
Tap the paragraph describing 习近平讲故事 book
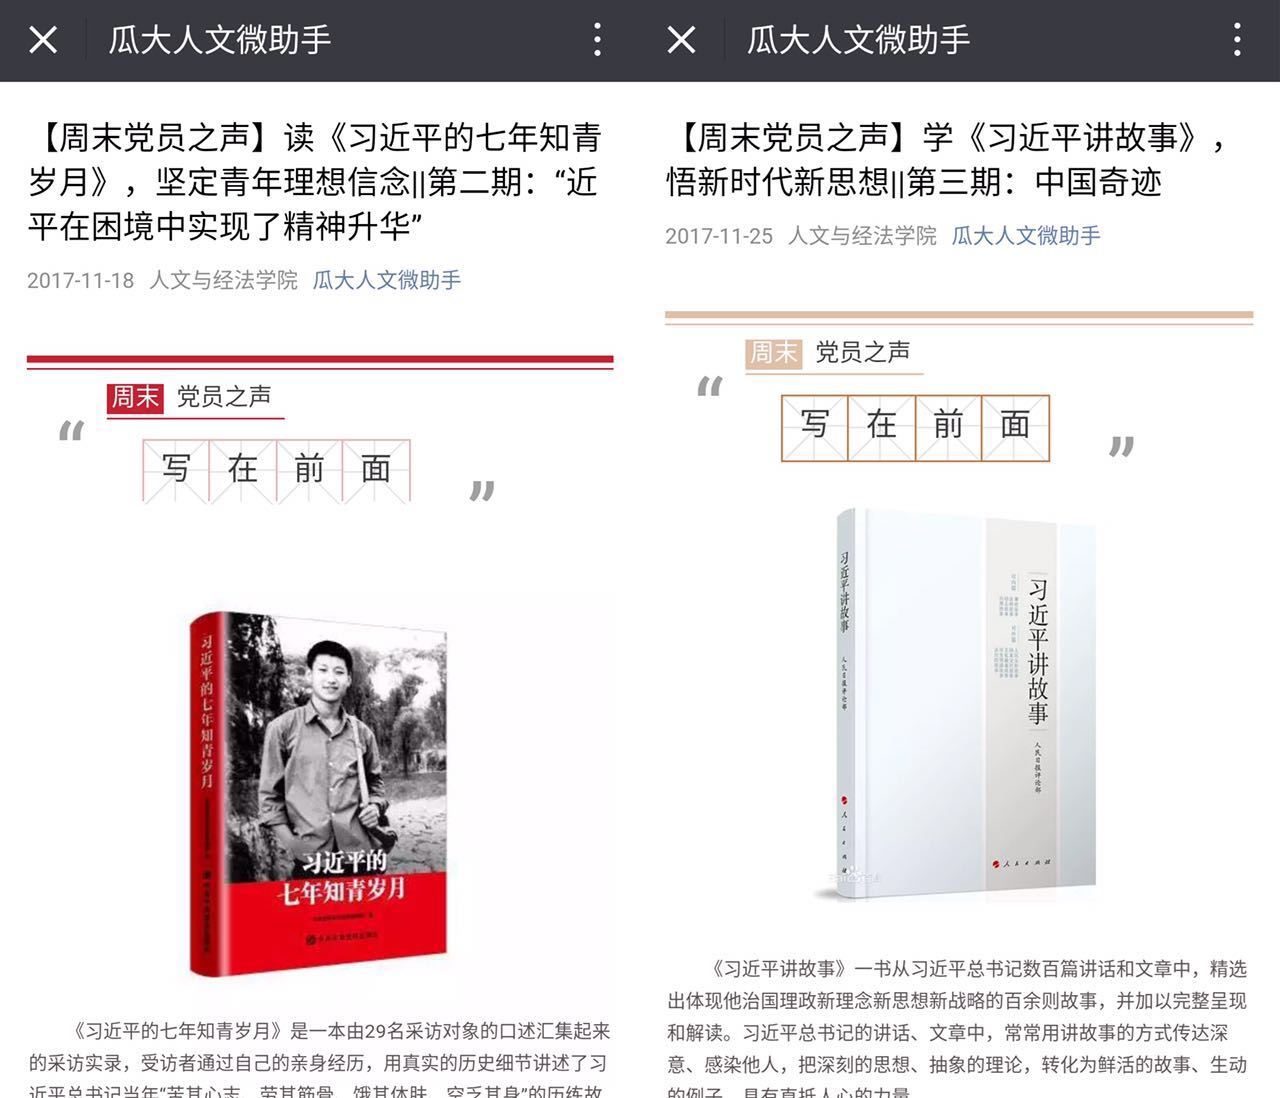958,1027
